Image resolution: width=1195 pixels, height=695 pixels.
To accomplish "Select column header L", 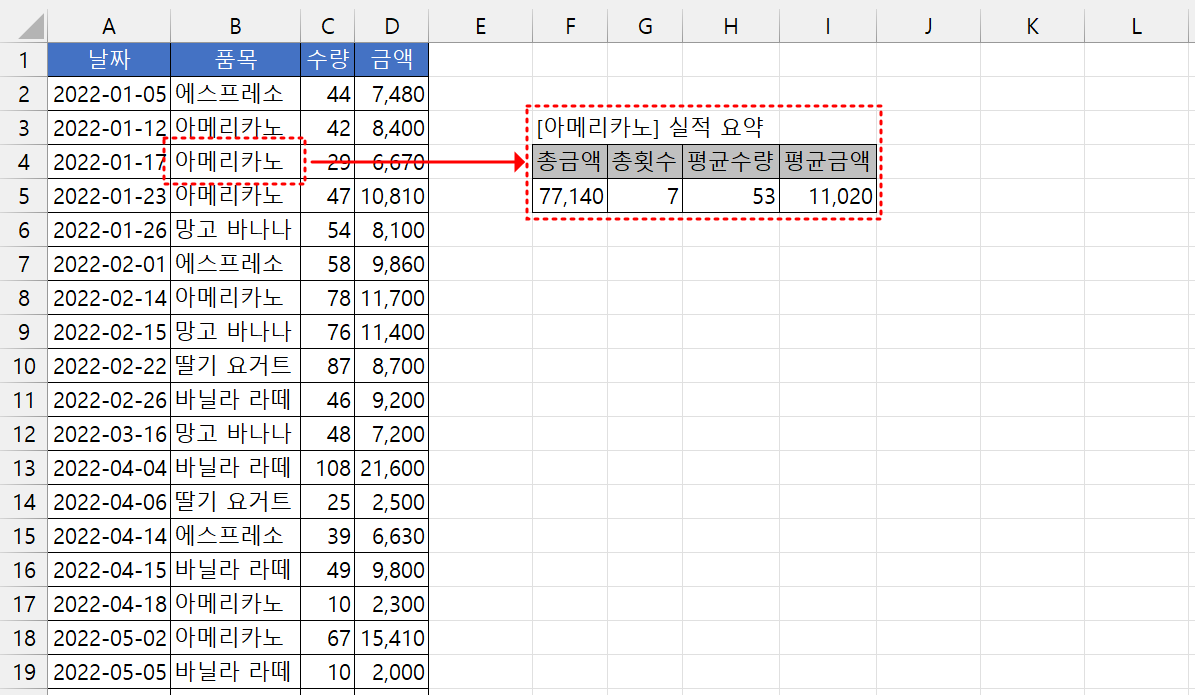I will click(x=1135, y=26).
